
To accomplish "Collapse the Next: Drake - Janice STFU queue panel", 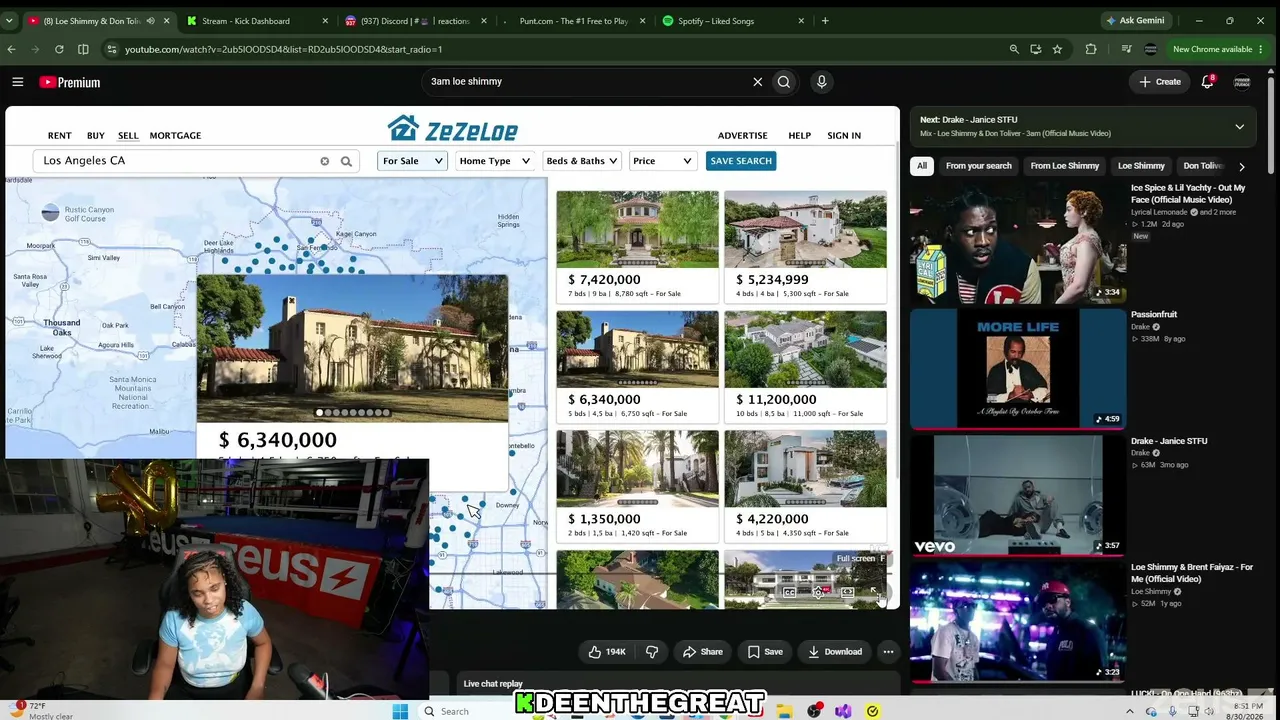I will tap(1240, 126).
